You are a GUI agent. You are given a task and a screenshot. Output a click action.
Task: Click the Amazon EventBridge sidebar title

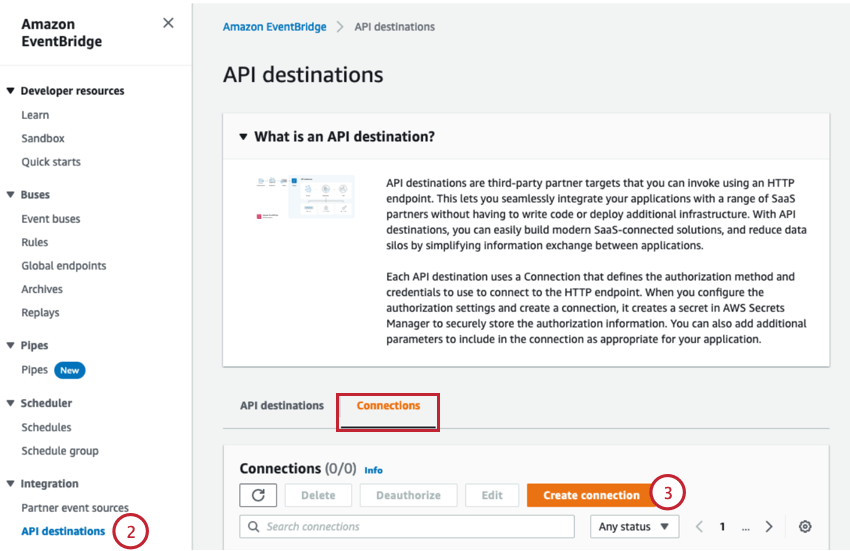tap(61, 33)
